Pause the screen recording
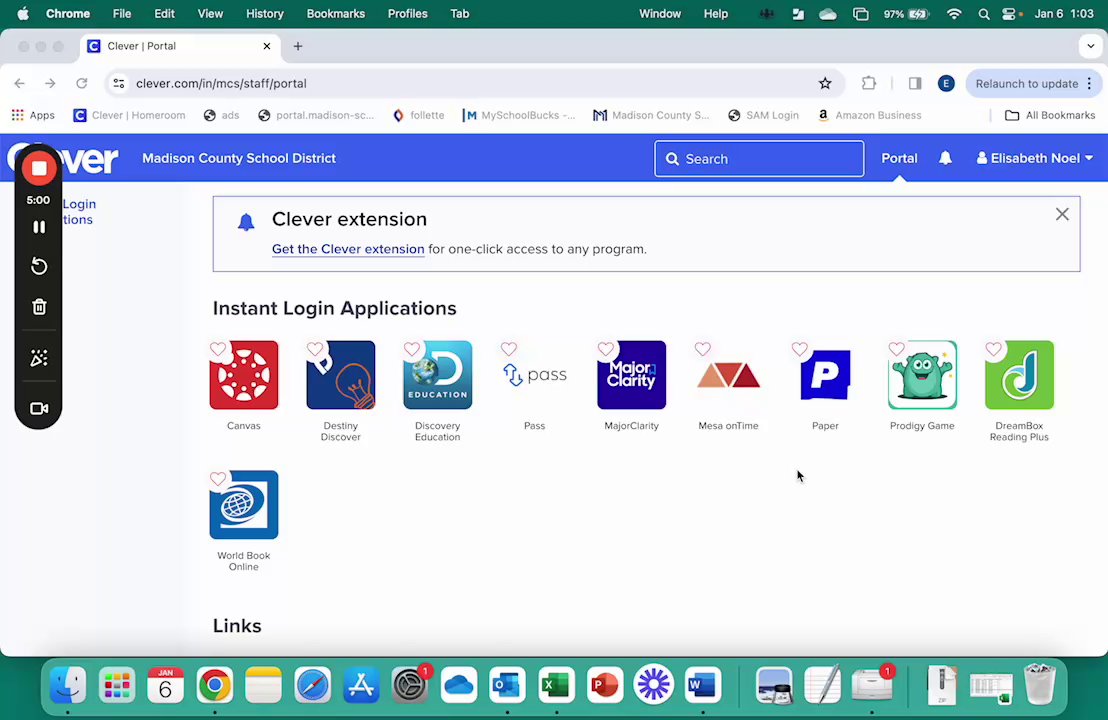Viewport: 1108px width, 720px height. point(39,227)
